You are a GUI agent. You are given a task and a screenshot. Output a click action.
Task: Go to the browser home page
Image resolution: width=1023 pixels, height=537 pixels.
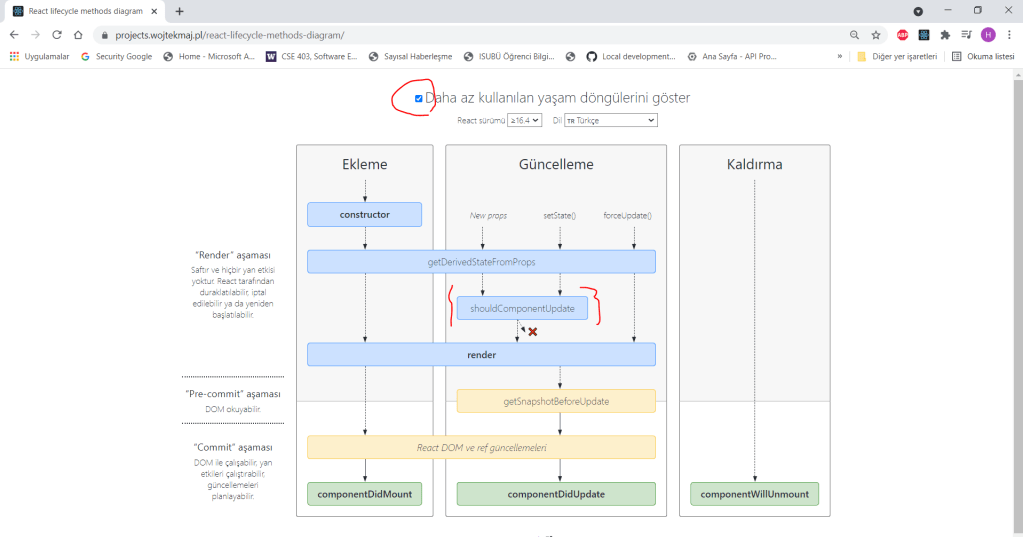click(x=79, y=34)
